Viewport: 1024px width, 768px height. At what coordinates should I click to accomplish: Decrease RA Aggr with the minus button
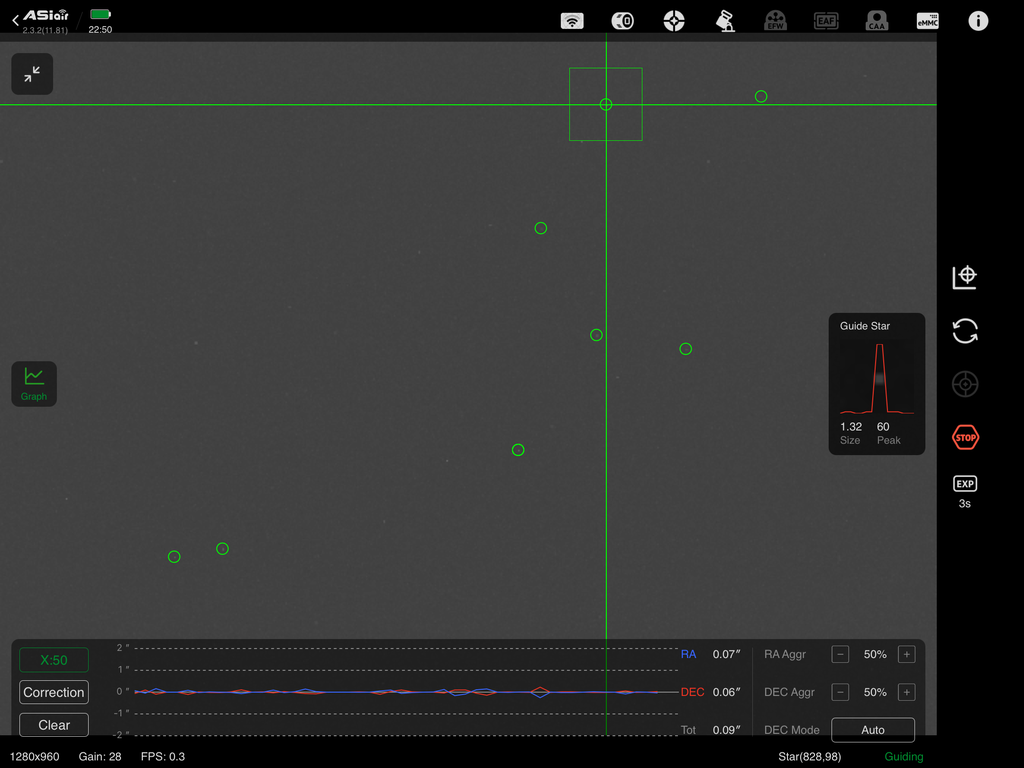(840, 654)
